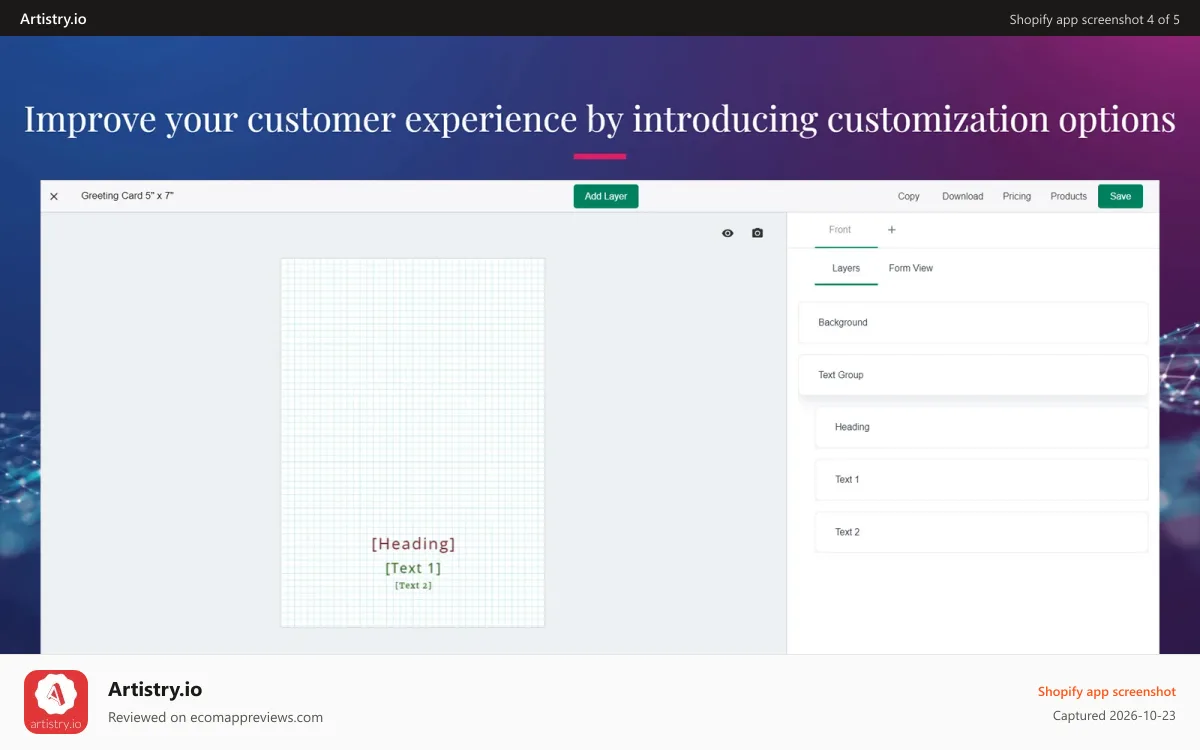The height and width of the screenshot is (750, 1200).
Task: Close the Greeting Card editor with X icon
Action: click(54, 196)
